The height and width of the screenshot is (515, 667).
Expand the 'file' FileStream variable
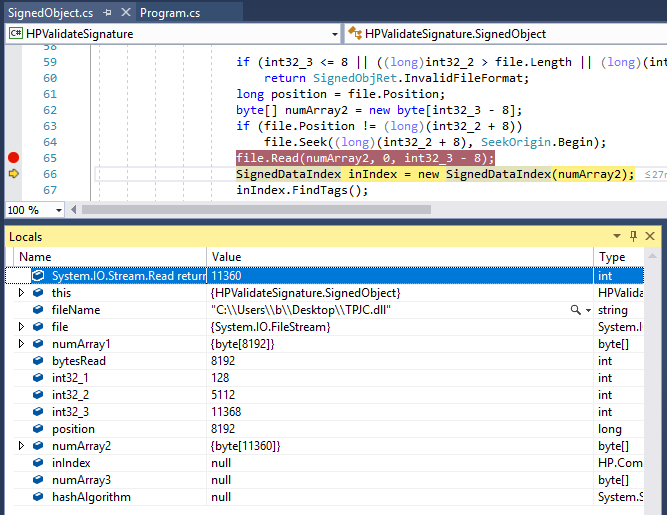click(21, 327)
